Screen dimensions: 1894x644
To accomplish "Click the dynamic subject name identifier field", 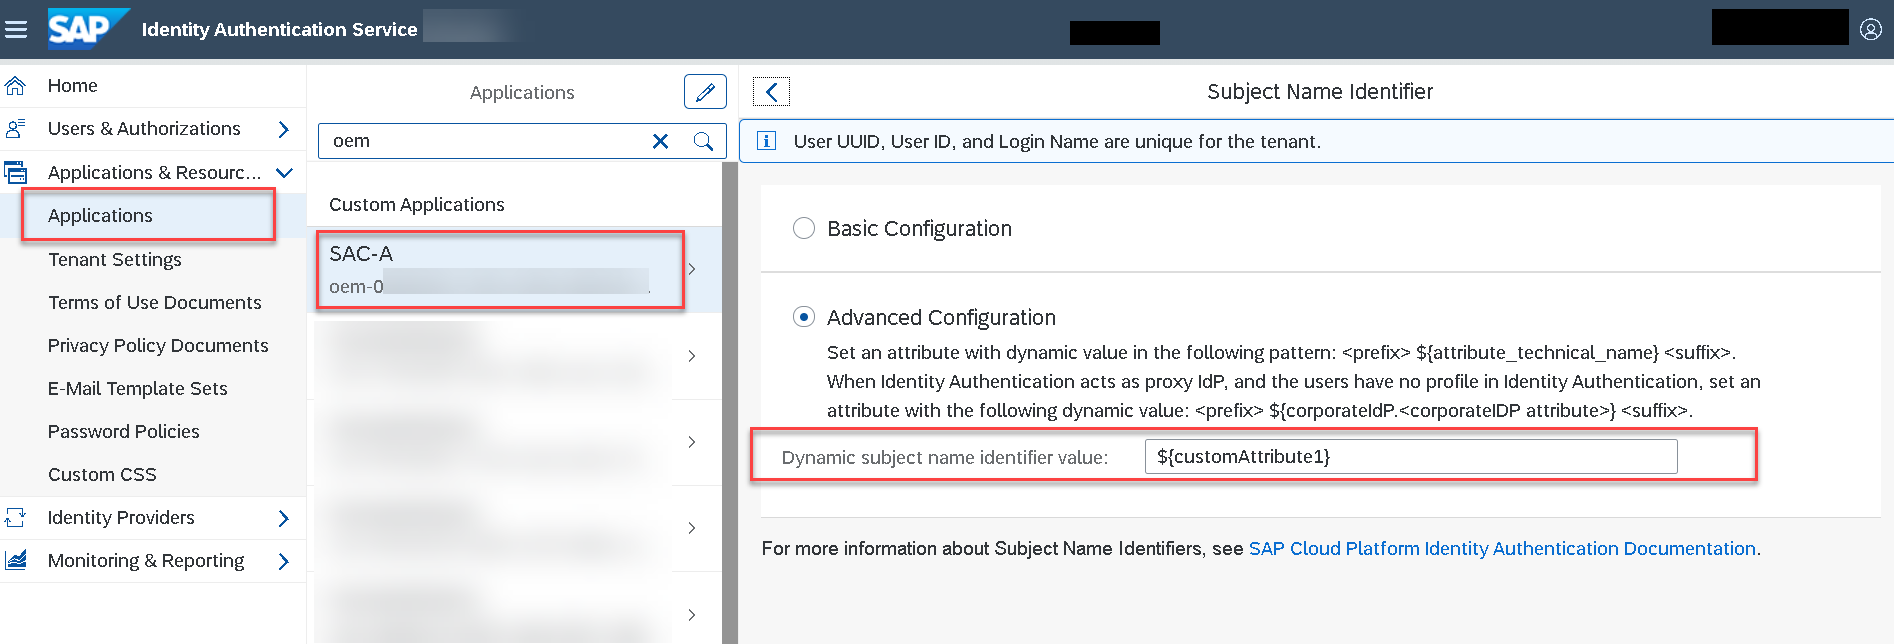I will pos(1411,456).
